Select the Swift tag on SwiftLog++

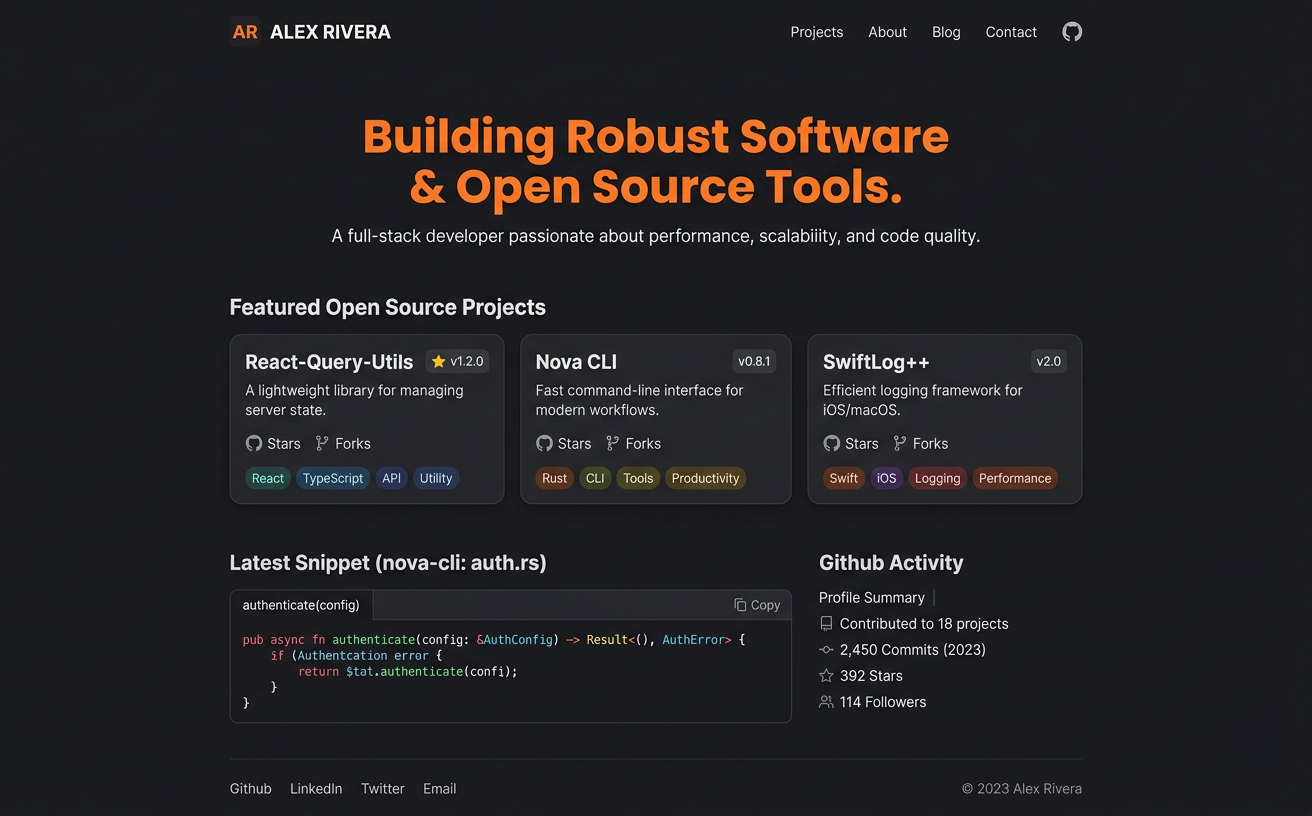[844, 478]
